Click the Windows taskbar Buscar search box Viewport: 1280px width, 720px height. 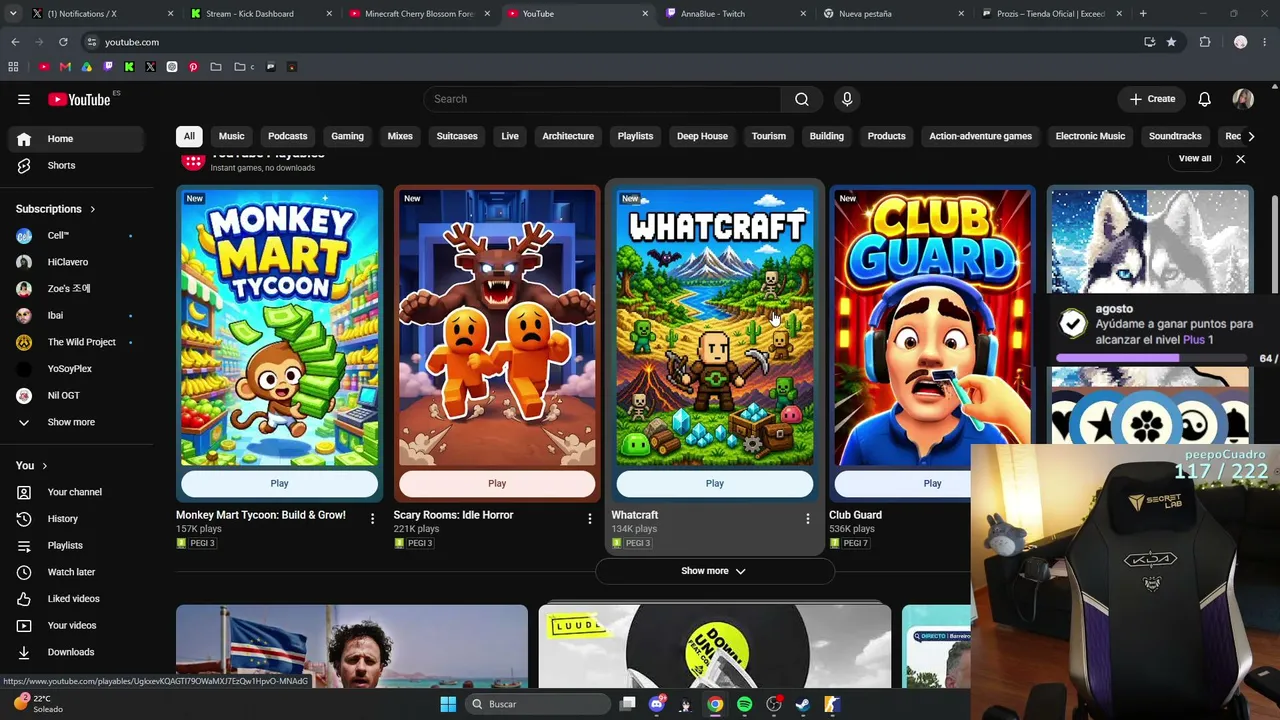coord(538,704)
